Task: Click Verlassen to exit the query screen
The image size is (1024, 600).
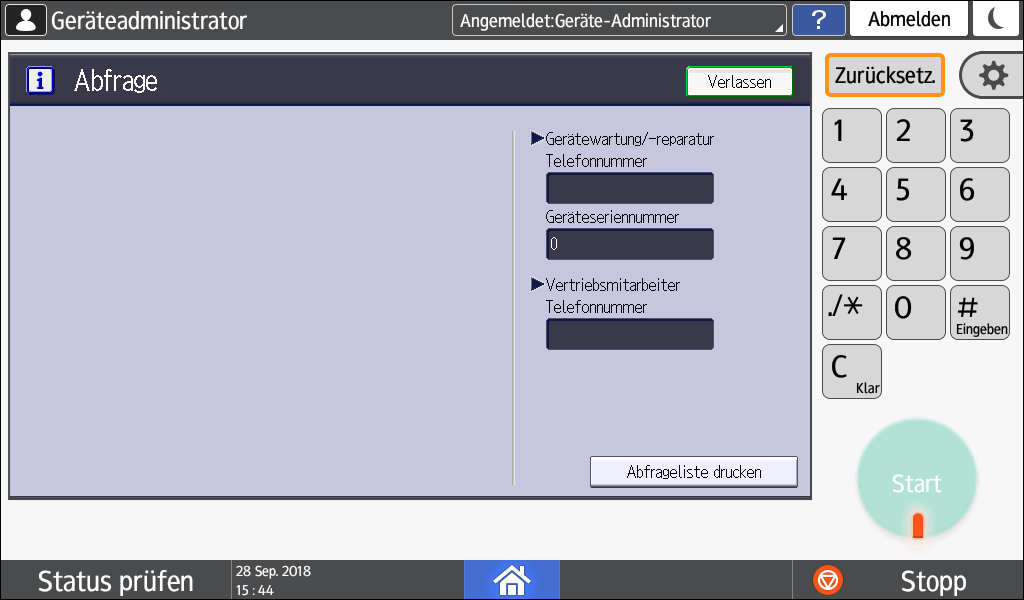Action: pos(739,82)
